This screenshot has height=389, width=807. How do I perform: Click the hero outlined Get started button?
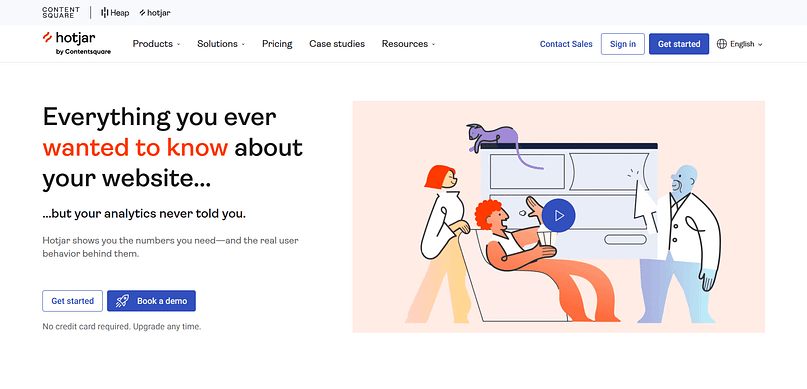click(x=73, y=301)
